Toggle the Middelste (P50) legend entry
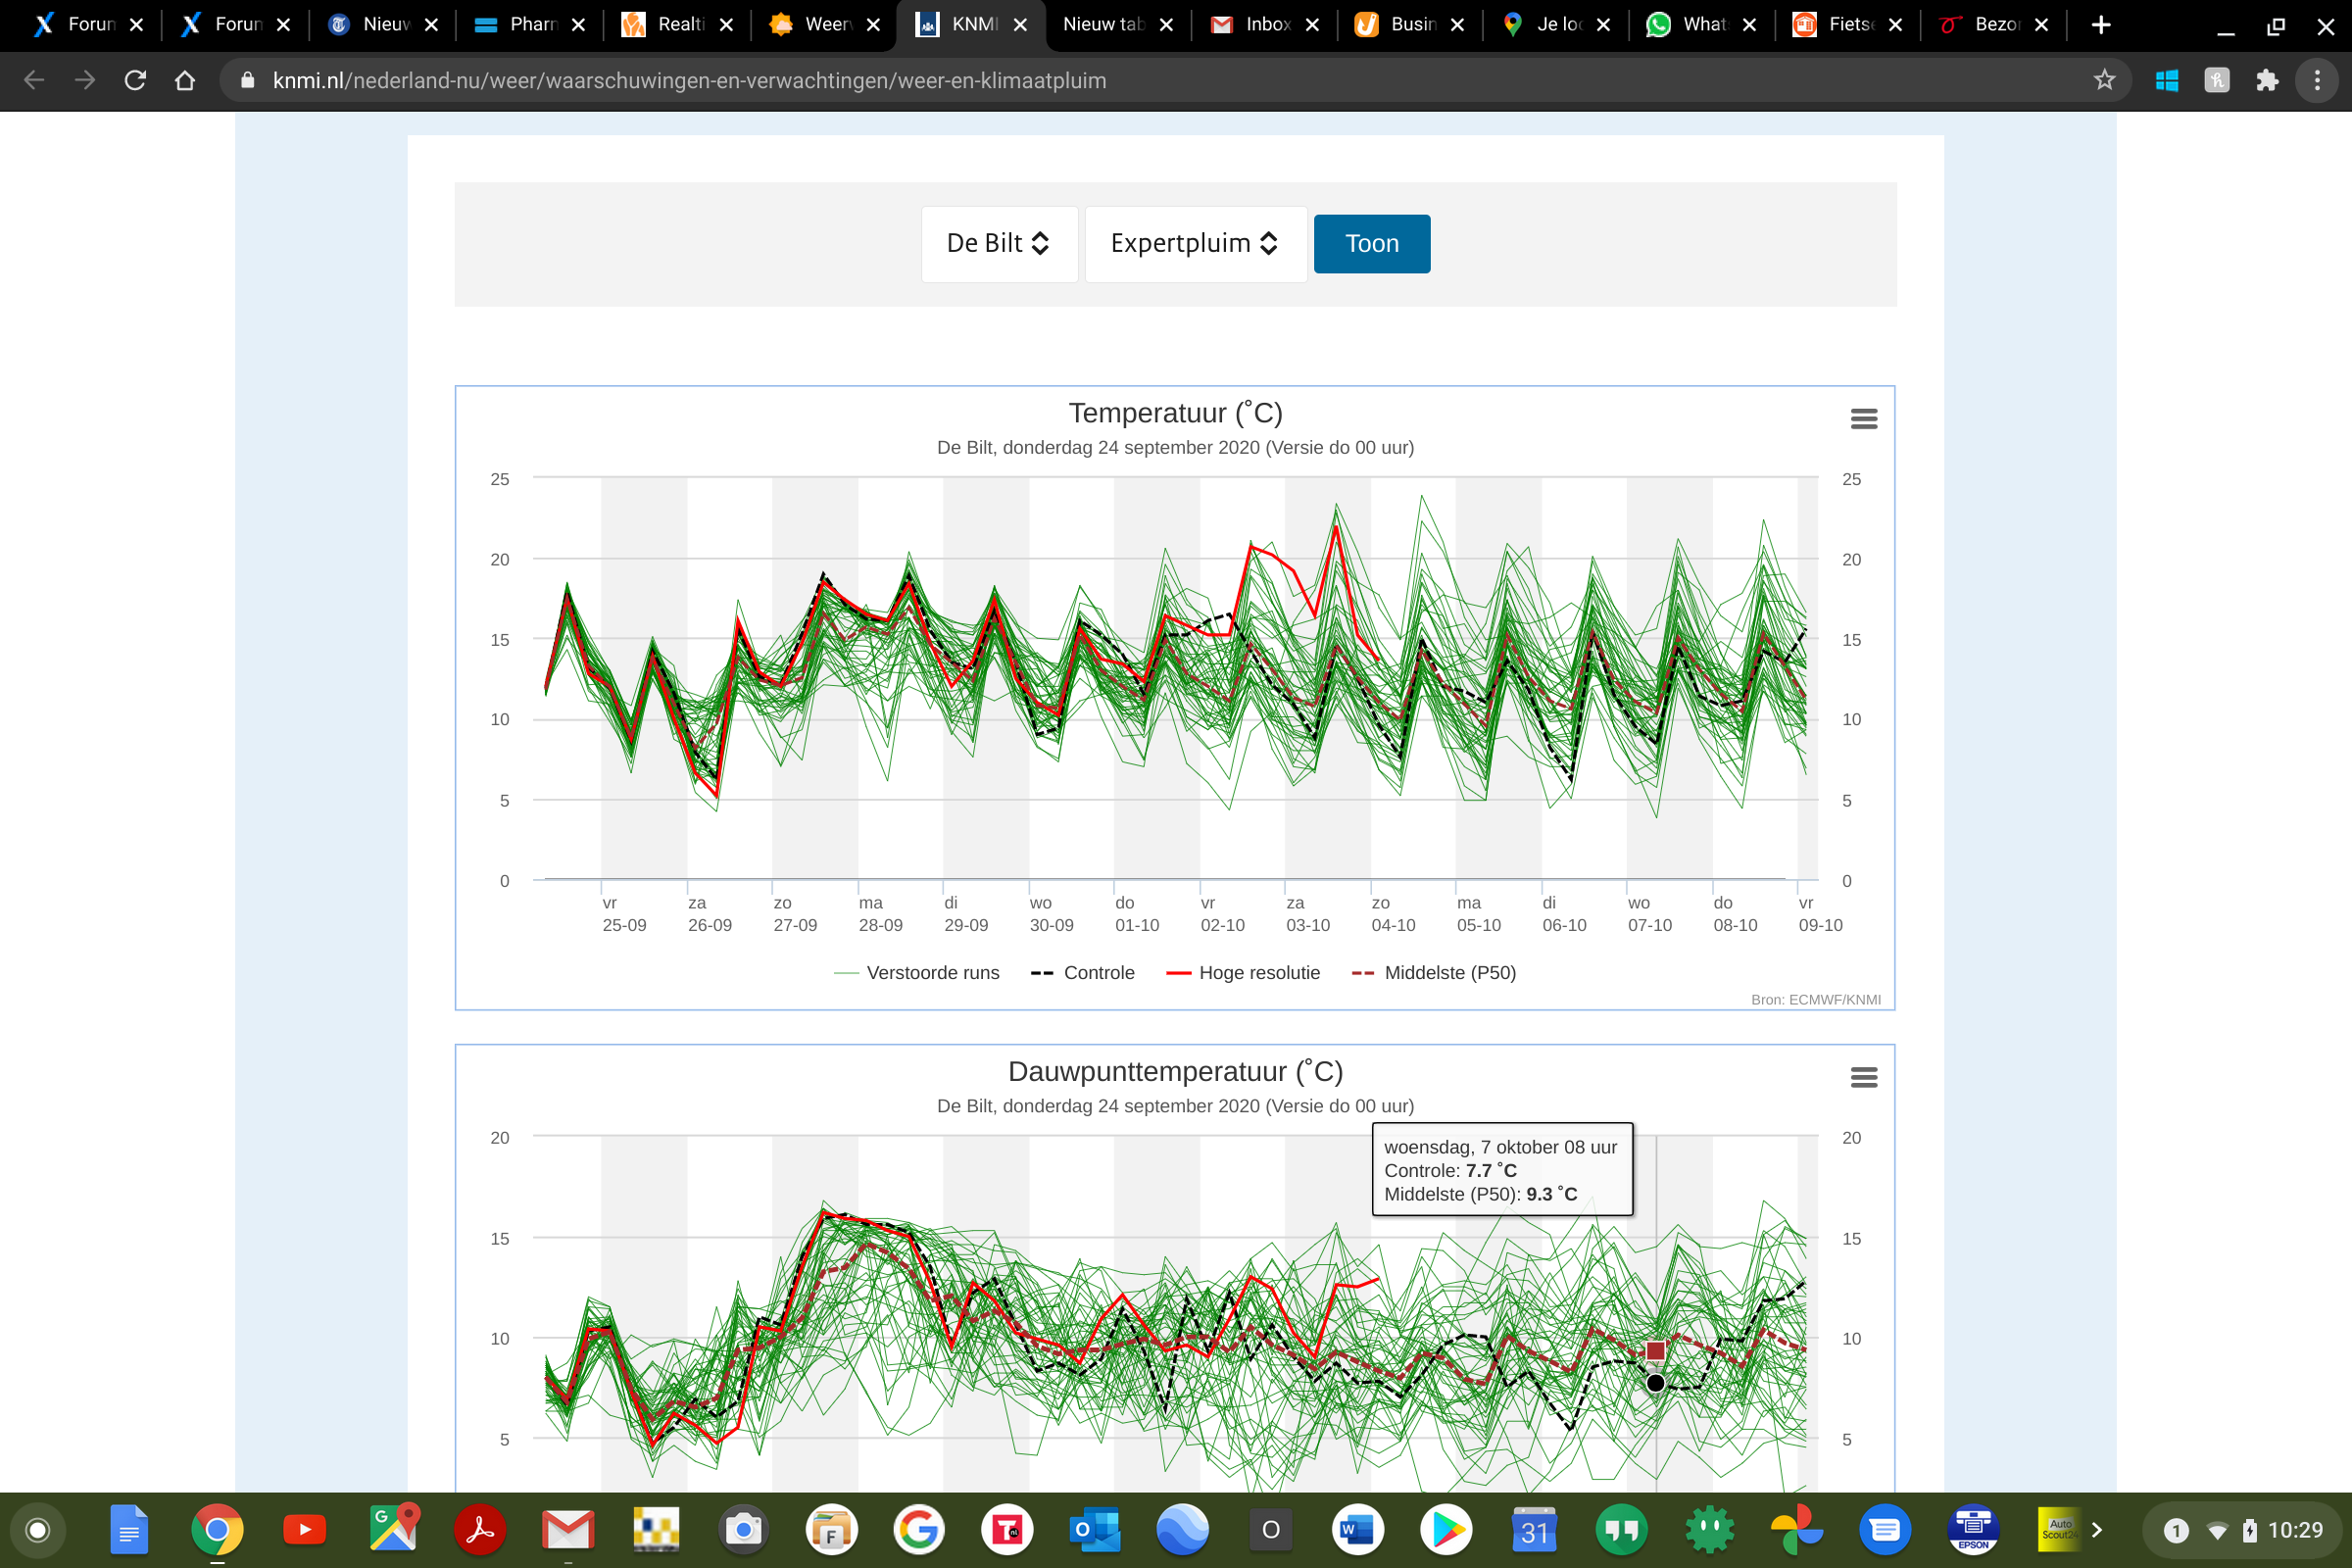 point(1433,973)
